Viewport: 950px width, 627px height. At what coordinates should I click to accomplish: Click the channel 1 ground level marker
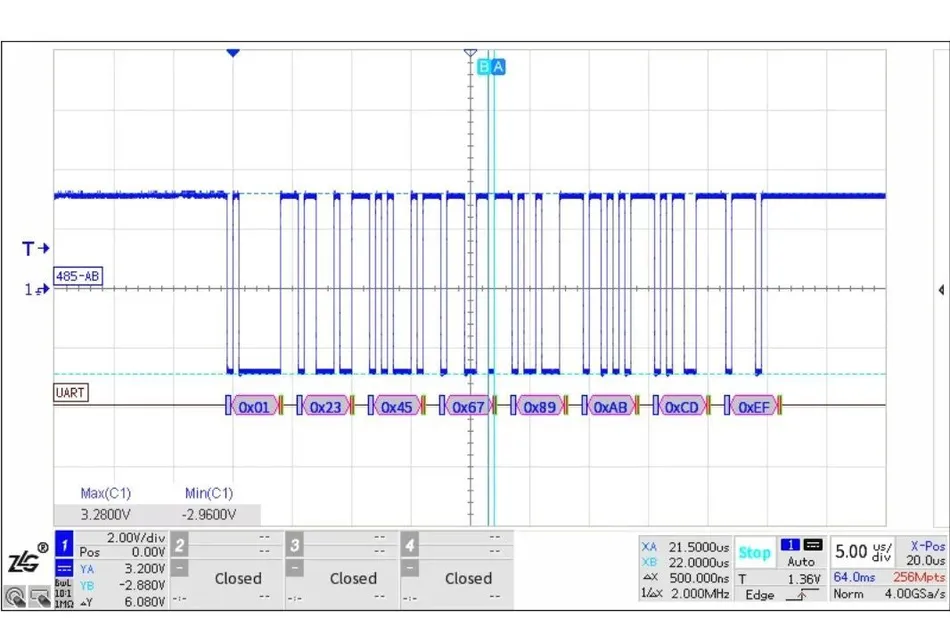click(x=37, y=289)
